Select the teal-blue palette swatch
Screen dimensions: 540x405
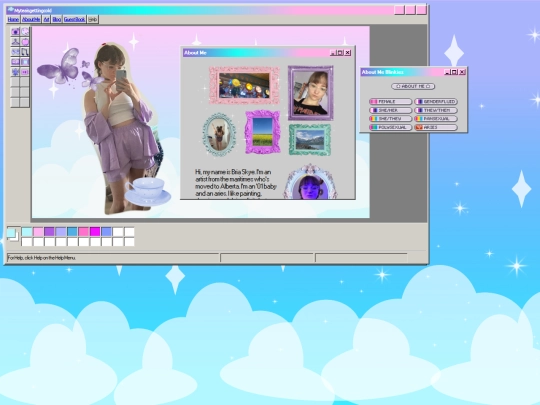point(72,232)
